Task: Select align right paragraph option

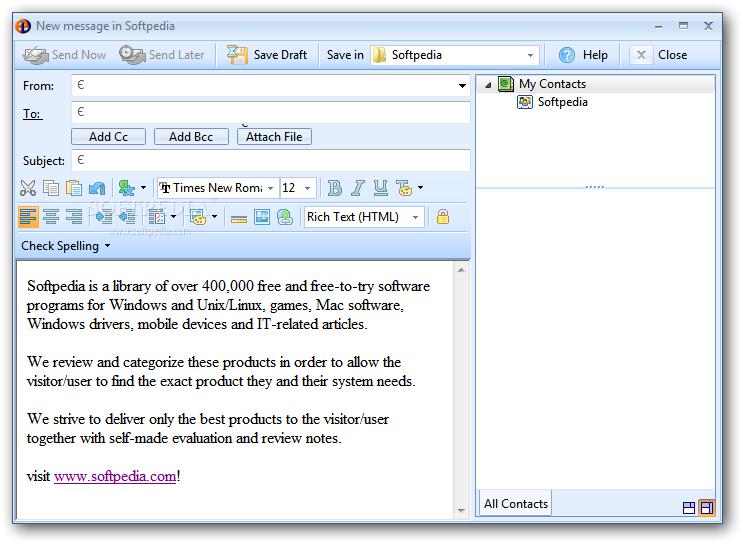Action: pyautogui.click(x=74, y=217)
